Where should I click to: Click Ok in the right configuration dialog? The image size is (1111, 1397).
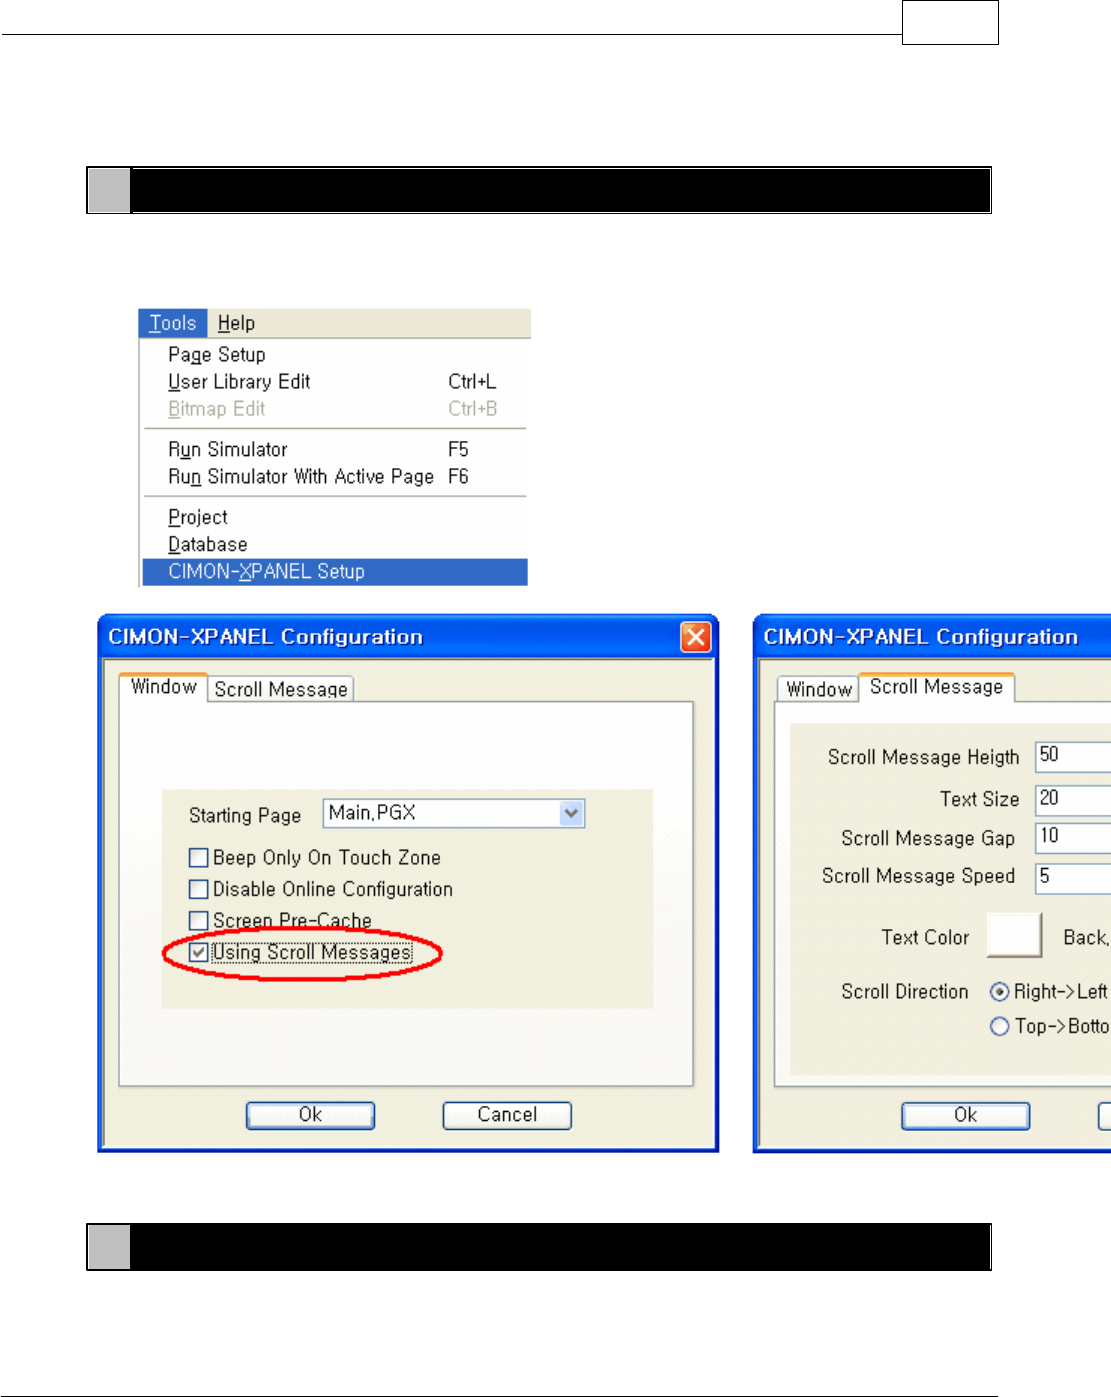point(965,1115)
